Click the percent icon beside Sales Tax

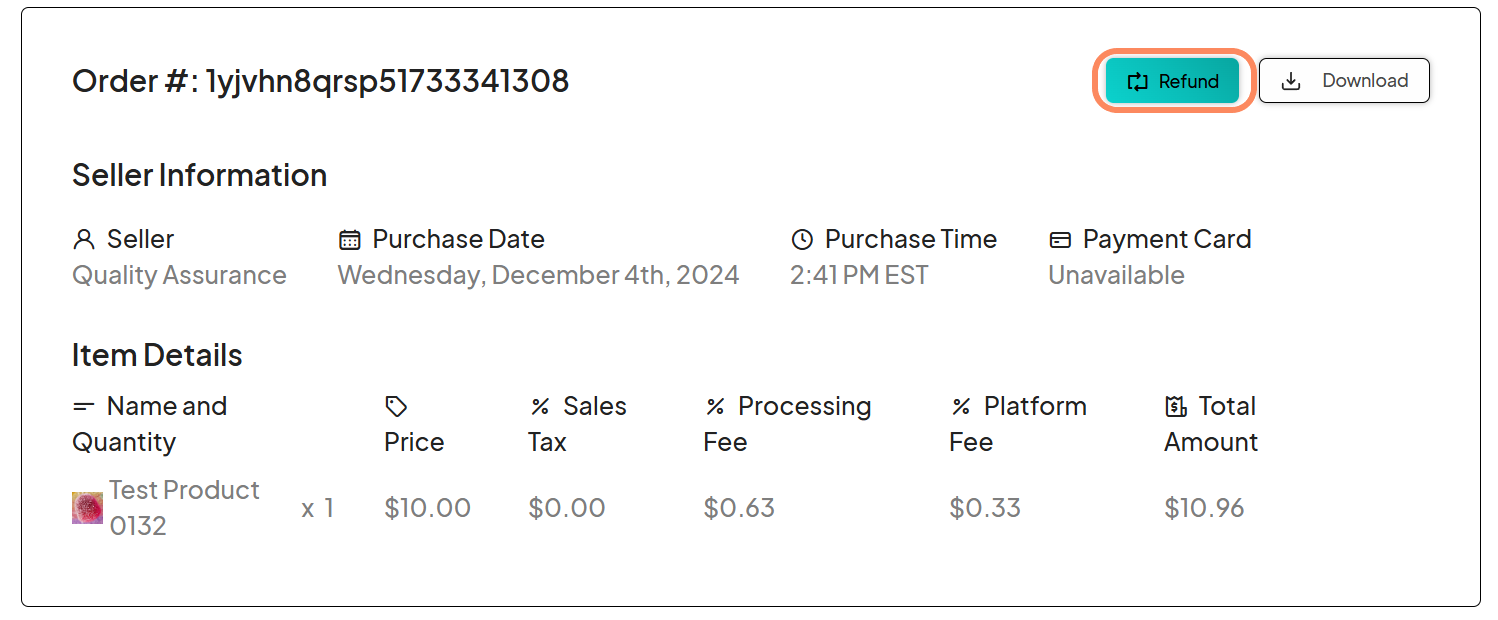540,405
